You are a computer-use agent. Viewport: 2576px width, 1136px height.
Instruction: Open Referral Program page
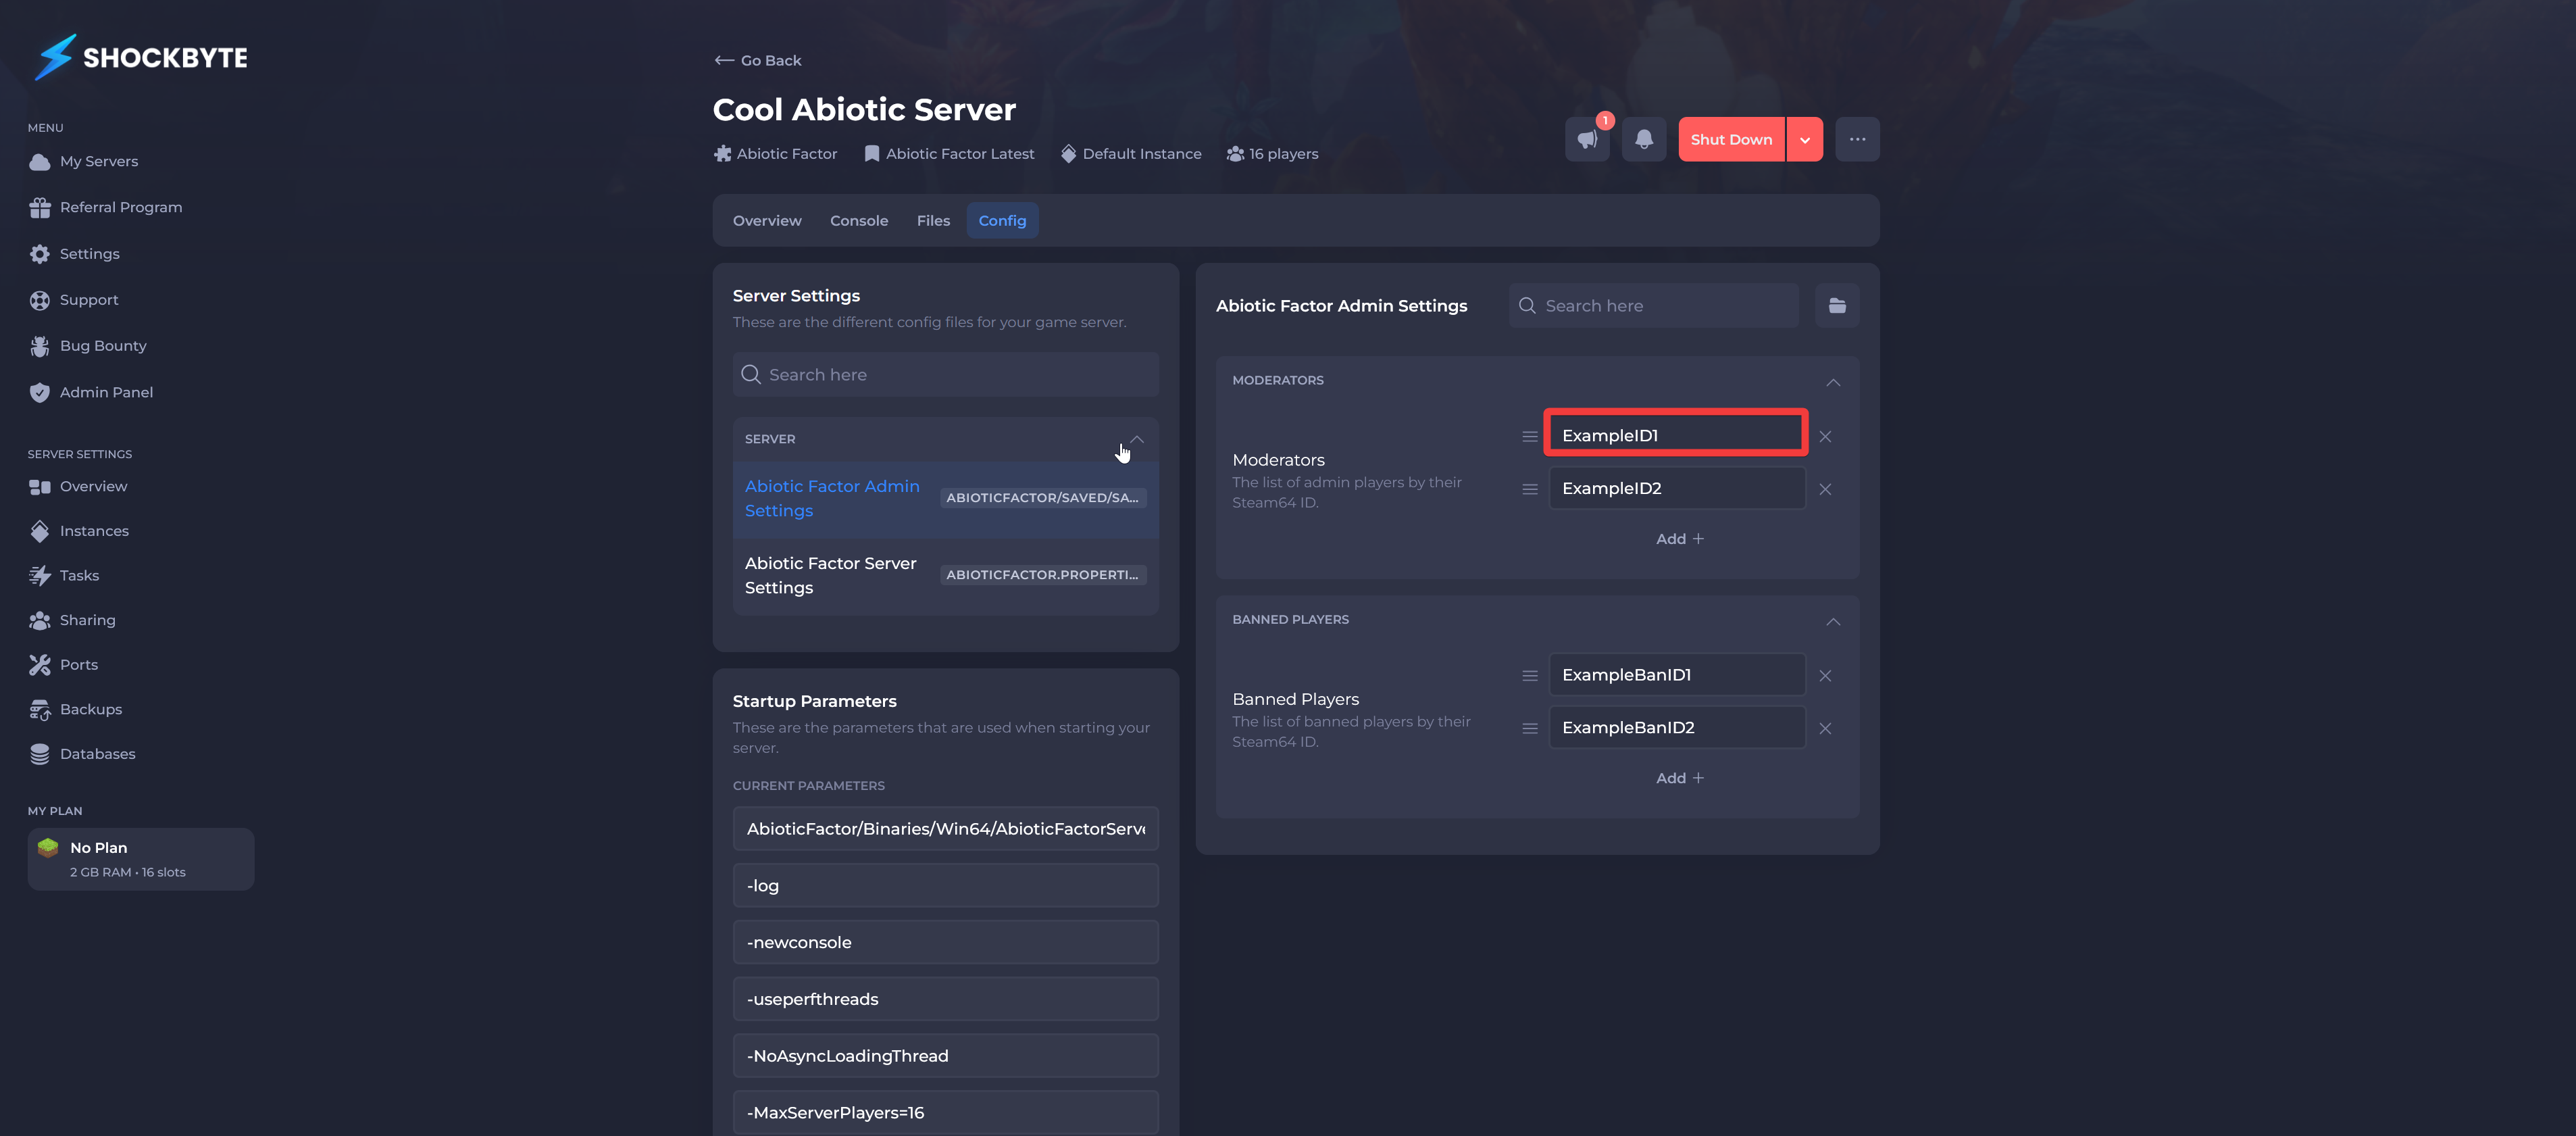point(106,207)
